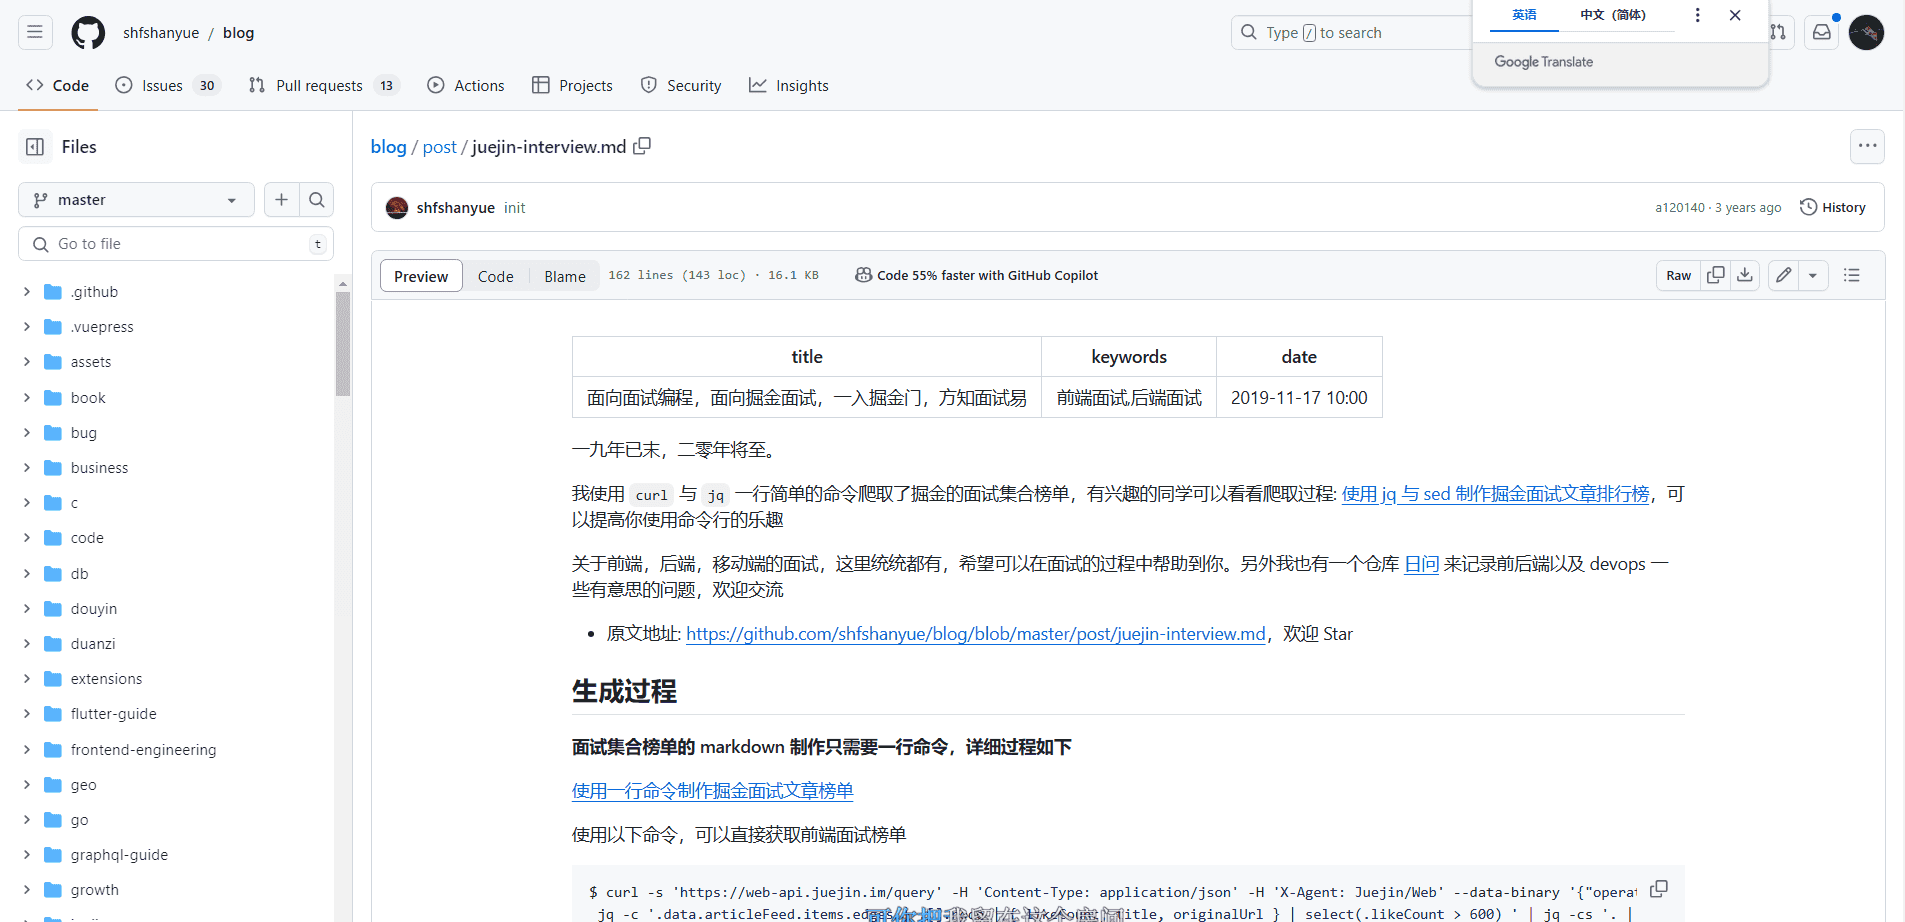1905x922 pixels.
Task: Open the hamburger navigation menu
Action: [35, 33]
